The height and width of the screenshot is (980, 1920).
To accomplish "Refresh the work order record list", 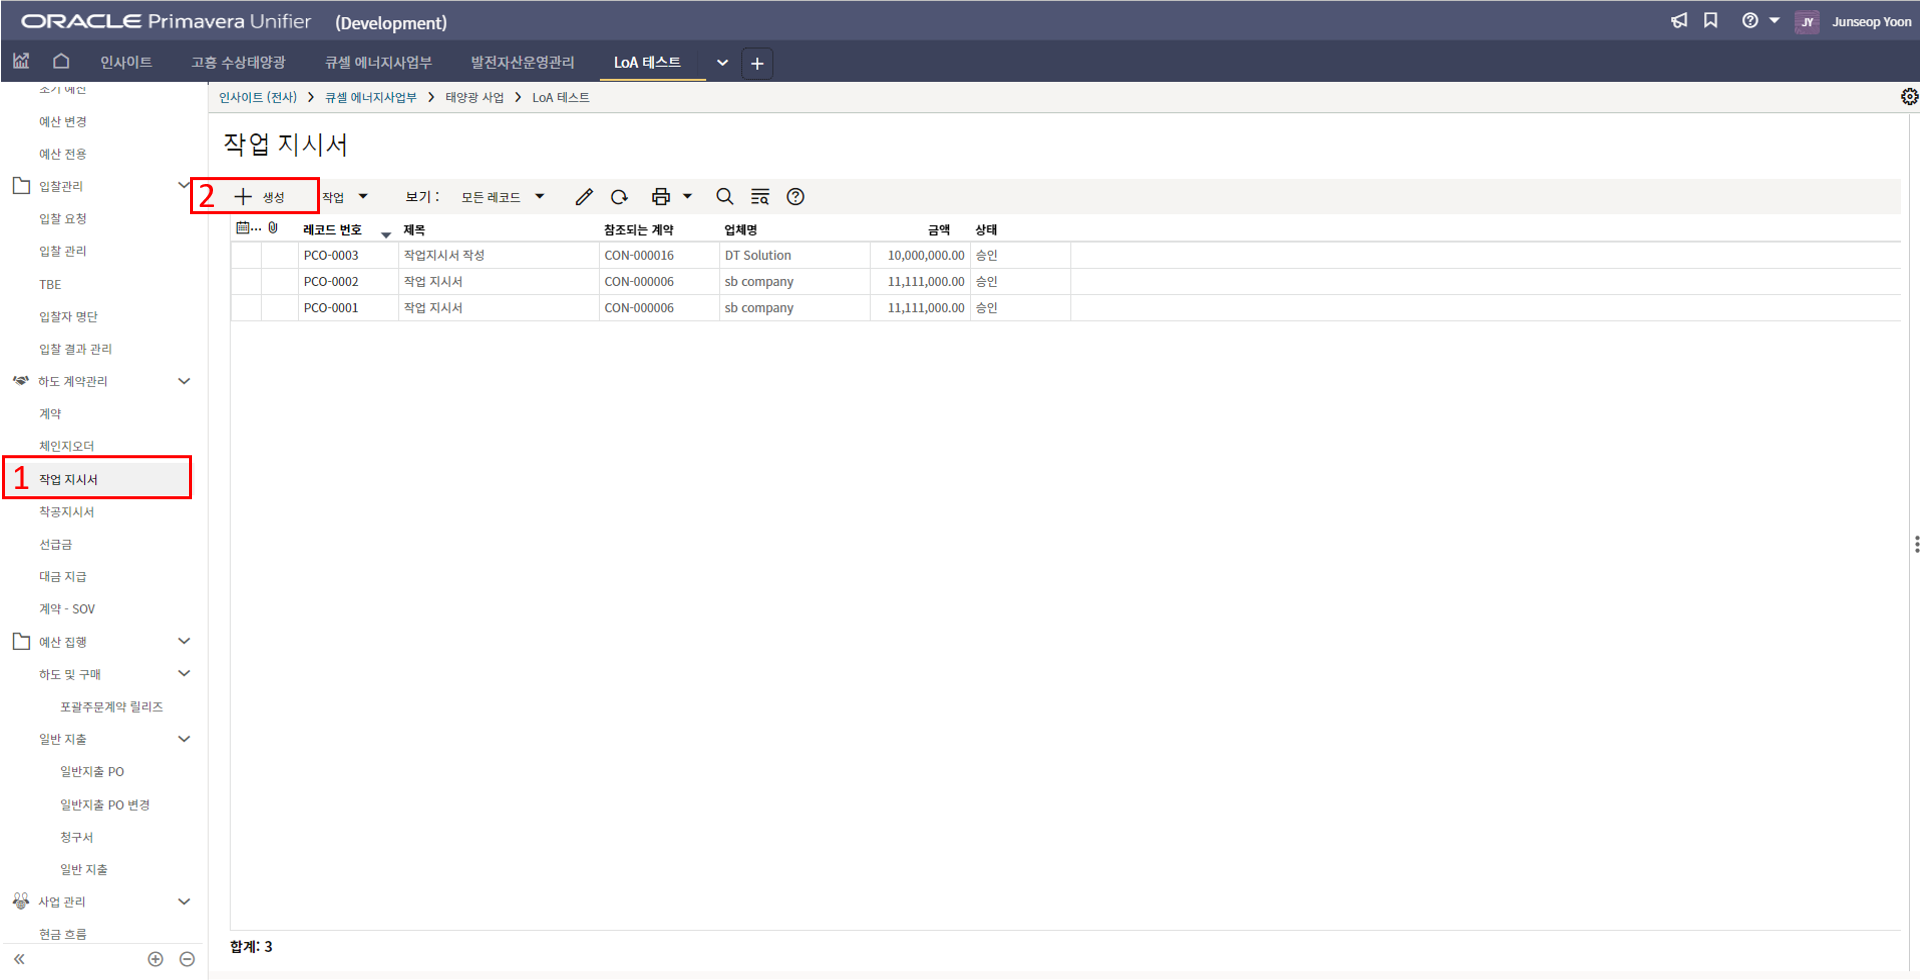I will pyautogui.click(x=619, y=197).
